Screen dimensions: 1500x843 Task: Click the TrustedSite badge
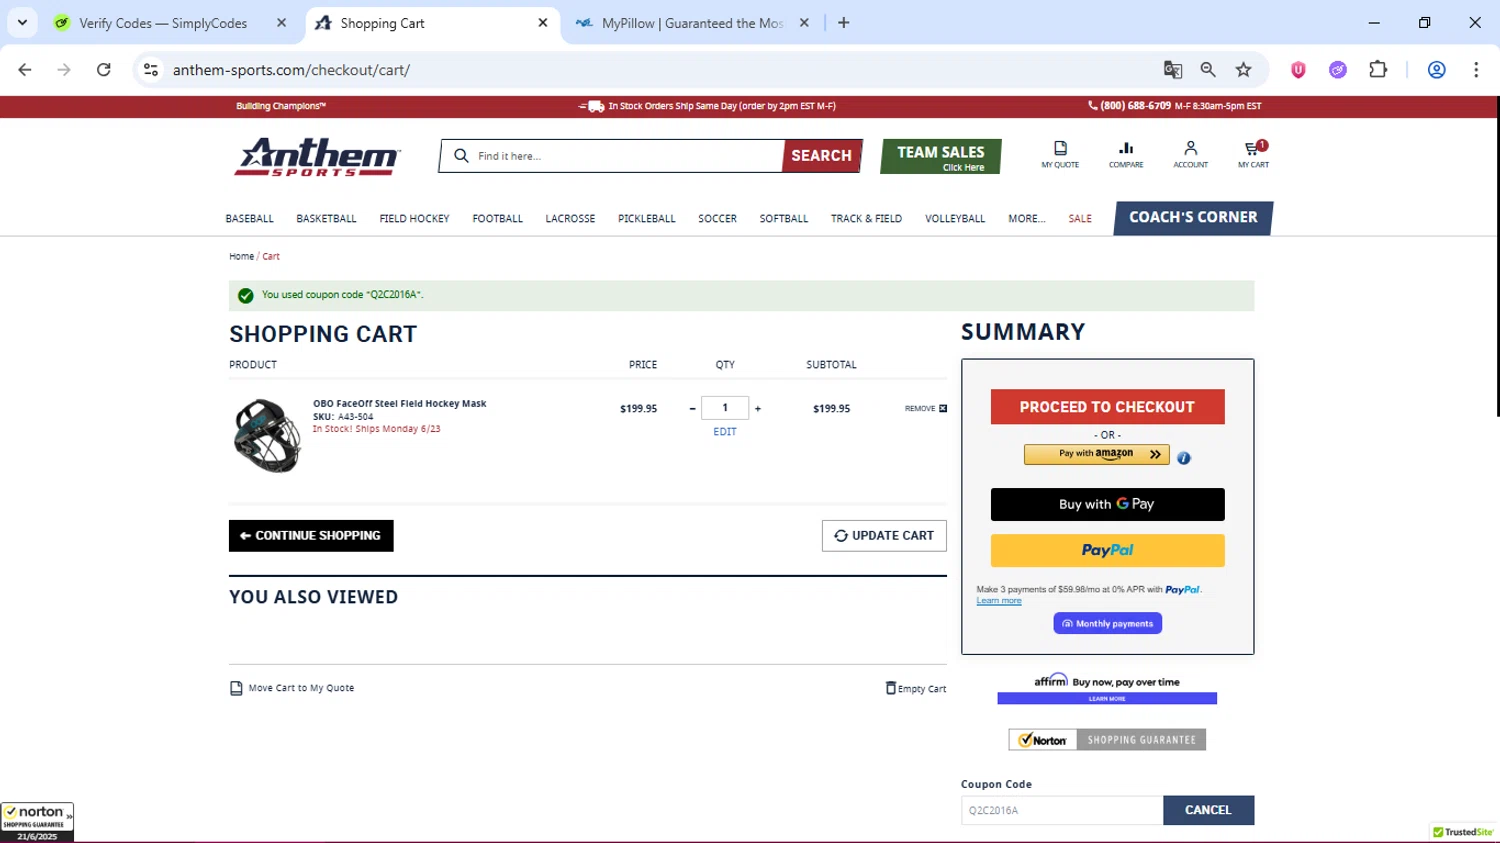[x=1463, y=832]
